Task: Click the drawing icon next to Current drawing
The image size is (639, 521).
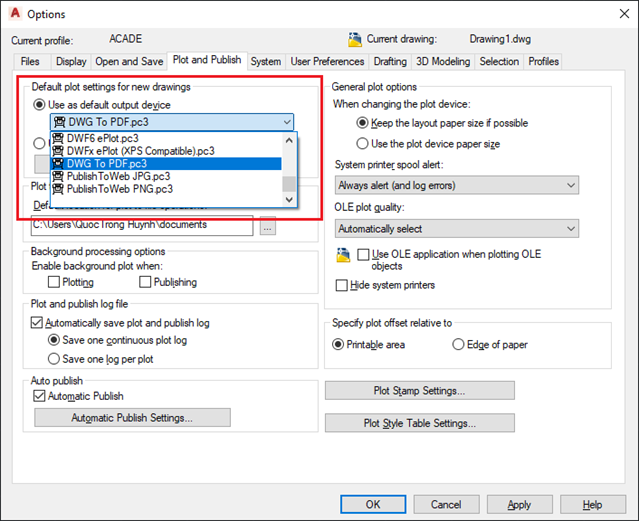Action: pyautogui.click(x=355, y=40)
